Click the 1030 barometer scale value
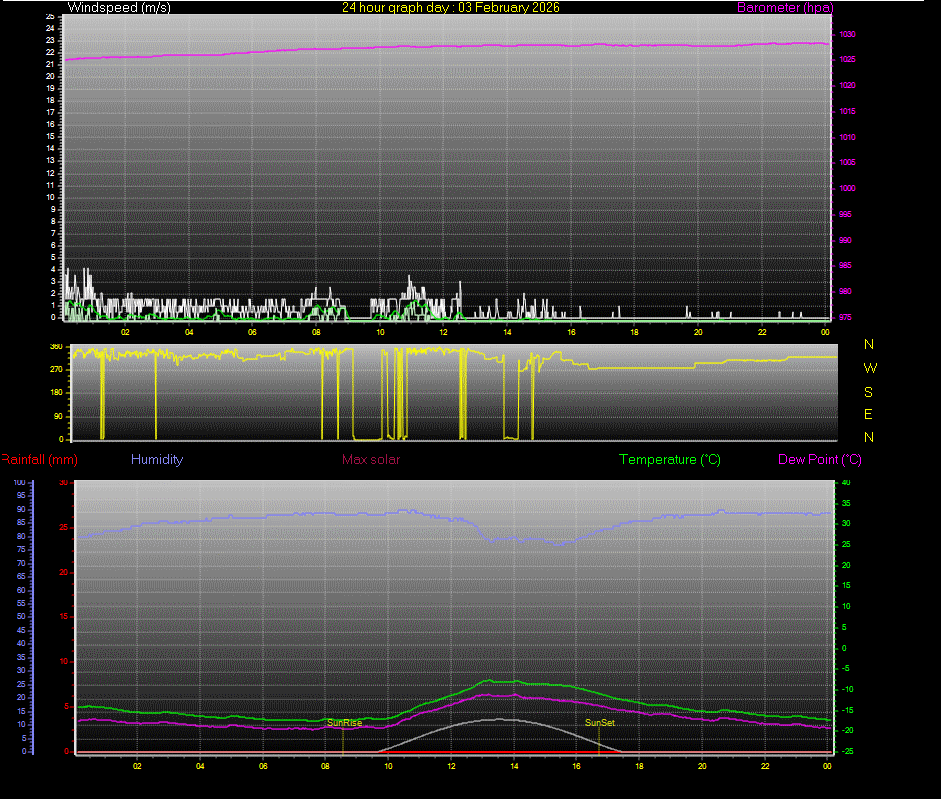 [847, 34]
